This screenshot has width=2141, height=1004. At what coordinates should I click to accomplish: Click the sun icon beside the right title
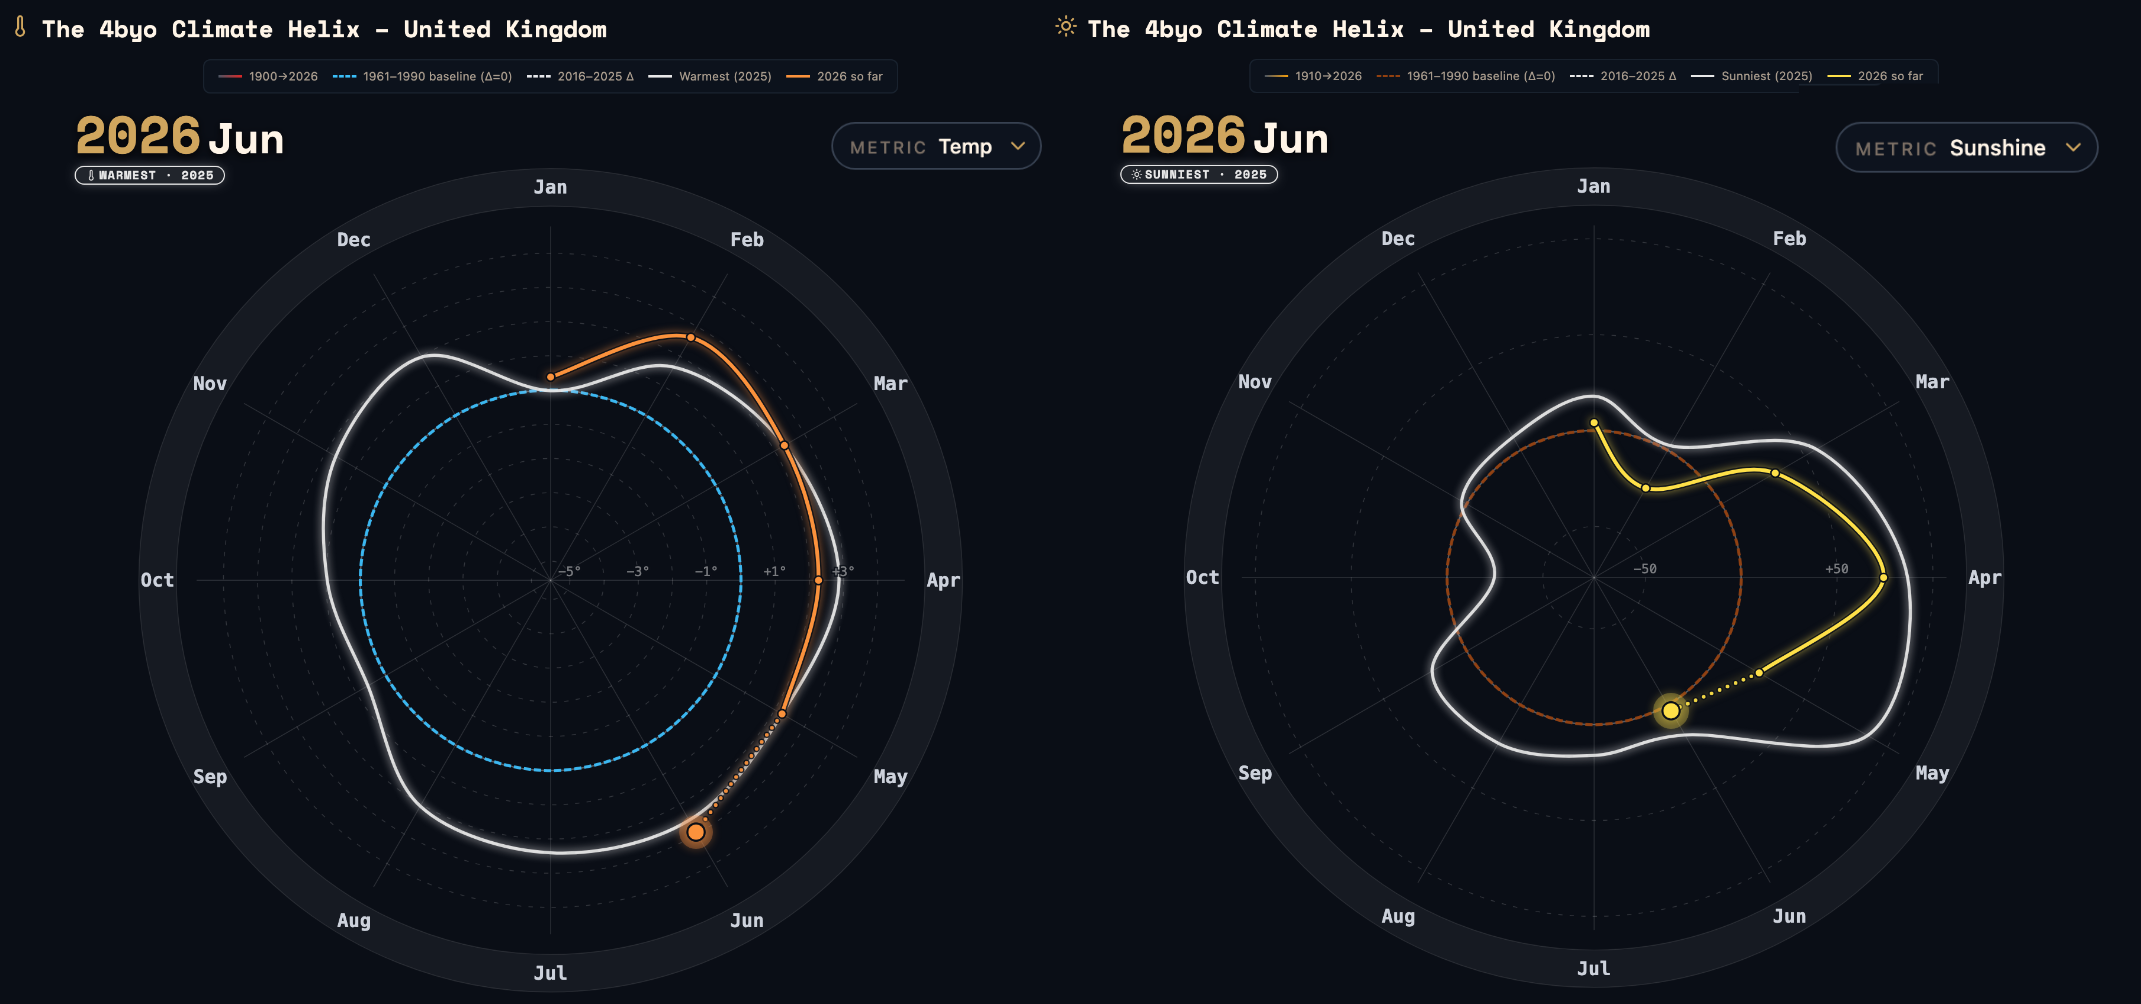1066,27
